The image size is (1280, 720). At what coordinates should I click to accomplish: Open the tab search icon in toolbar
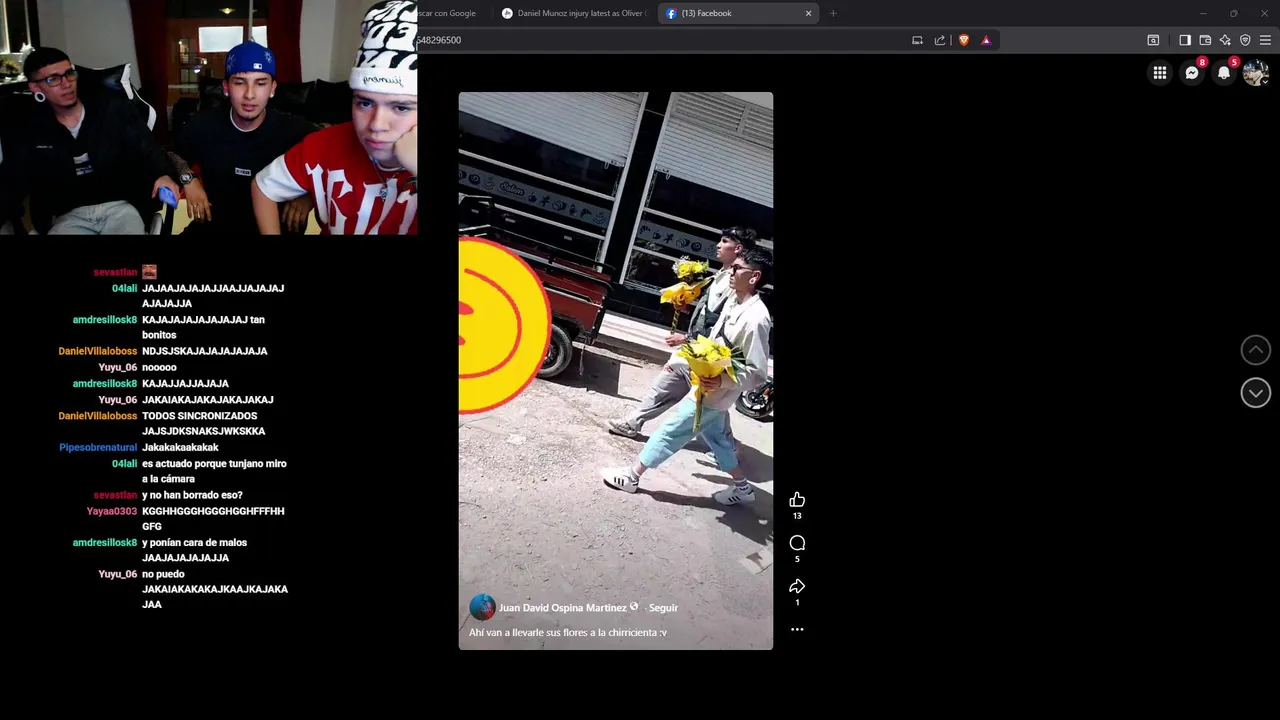(1153, 40)
